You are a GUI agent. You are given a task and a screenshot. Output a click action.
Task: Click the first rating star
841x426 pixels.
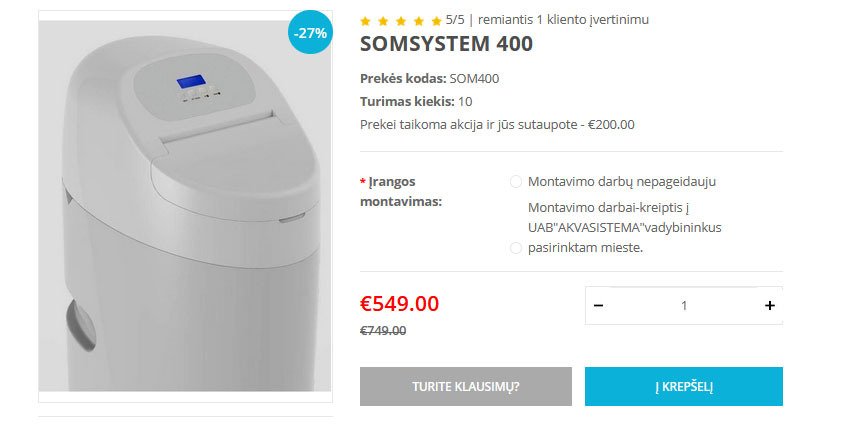365,20
